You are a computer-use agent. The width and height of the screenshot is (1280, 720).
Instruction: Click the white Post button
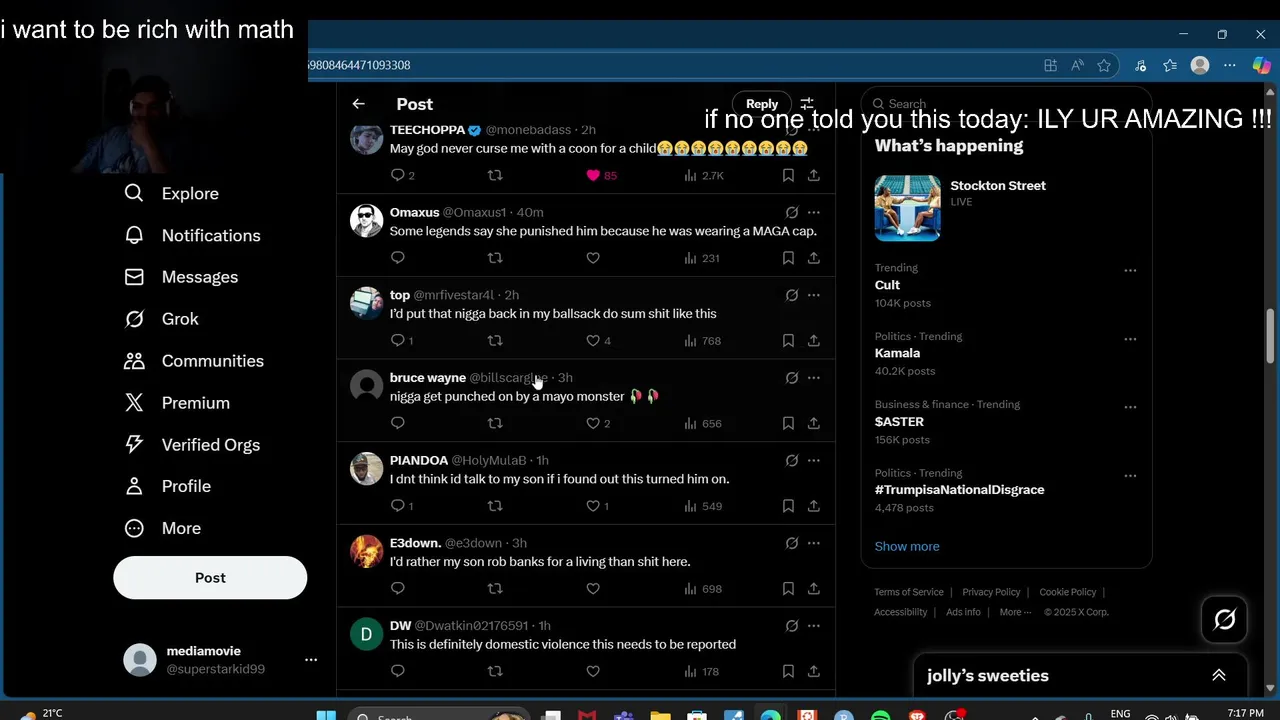[210, 578]
